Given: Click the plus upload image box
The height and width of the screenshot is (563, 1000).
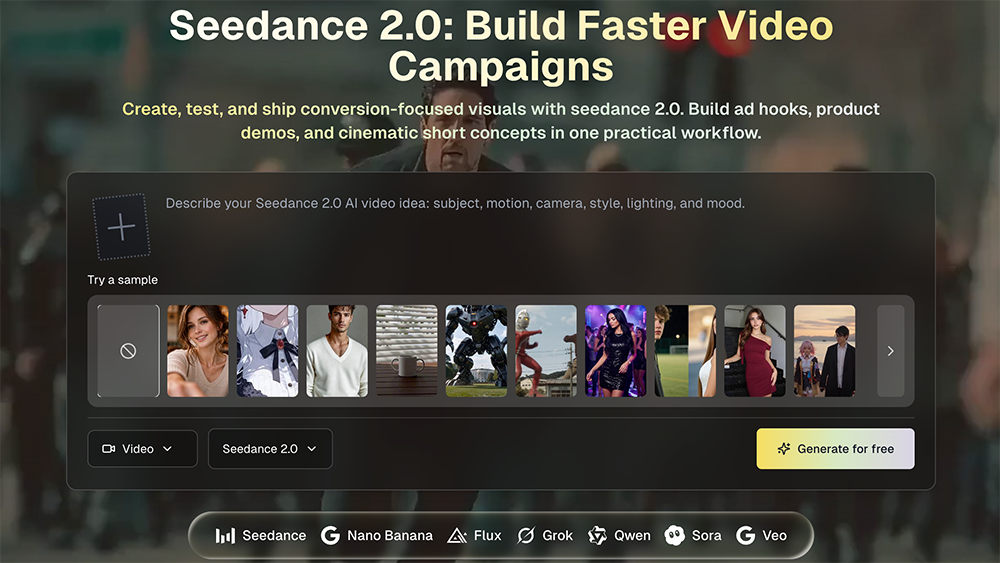Looking at the screenshot, I should click(121, 227).
